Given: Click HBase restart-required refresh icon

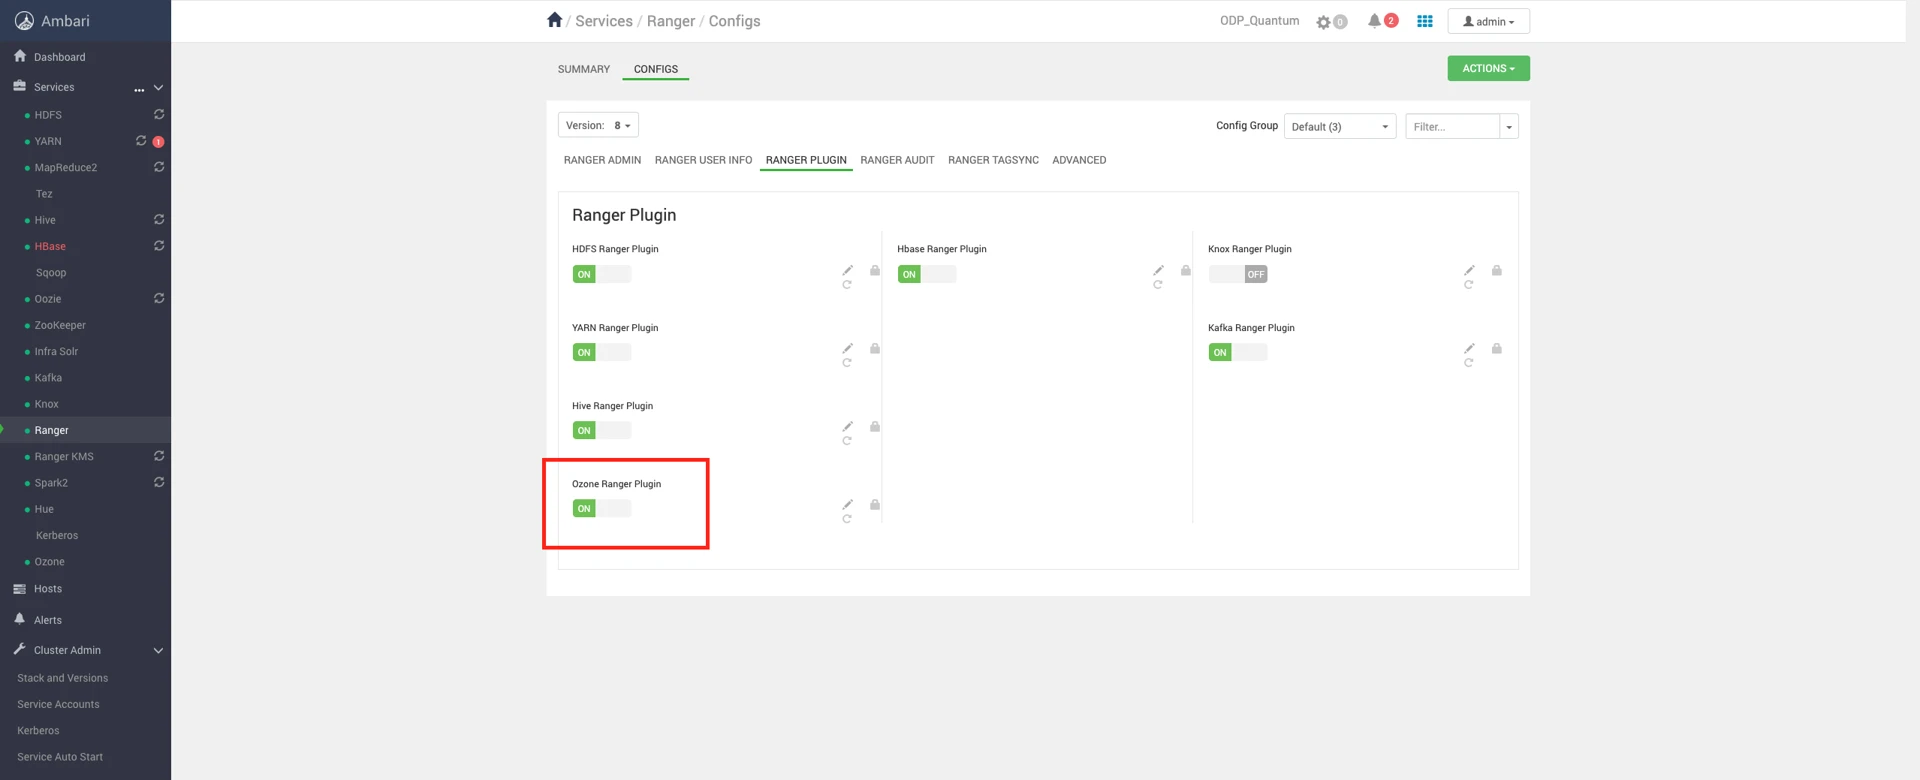Looking at the screenshot, I should click(159, 246).
